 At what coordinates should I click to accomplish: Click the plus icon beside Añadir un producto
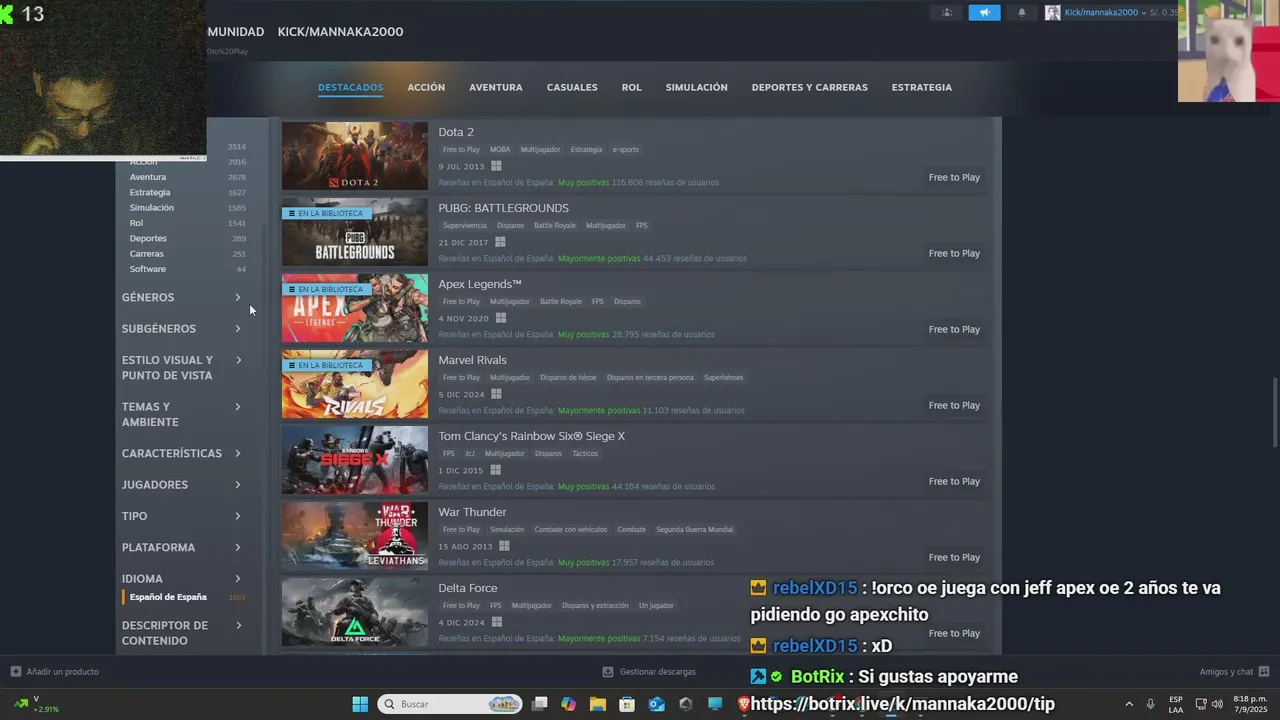click(16, 672)
